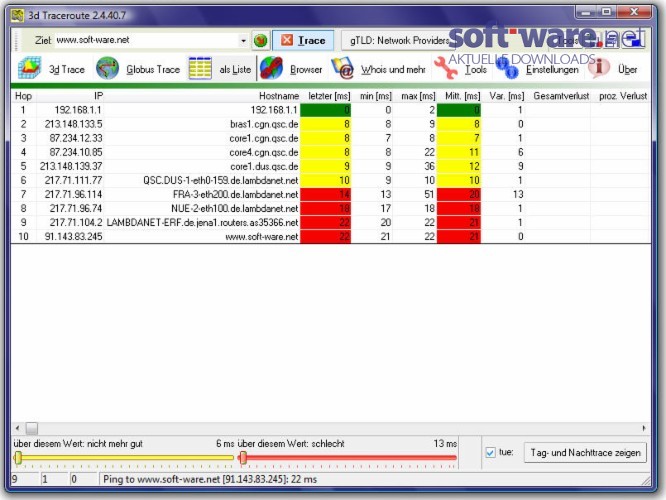Select hostname QSC.DUS-1-eth0-159.de.lambdanet.net

[x=220, y=180]
